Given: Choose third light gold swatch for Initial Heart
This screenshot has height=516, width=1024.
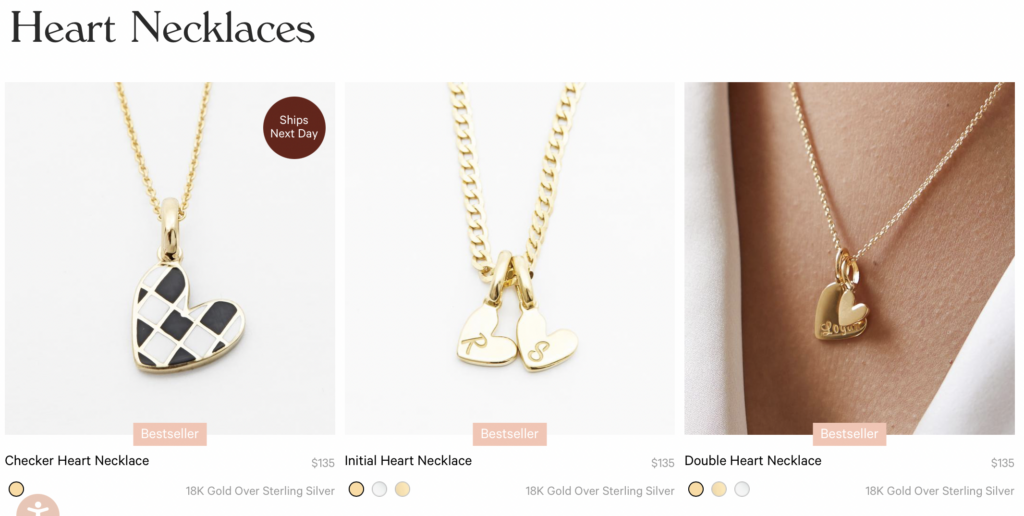Looking at the screenshot, I should tap(402, 489).
